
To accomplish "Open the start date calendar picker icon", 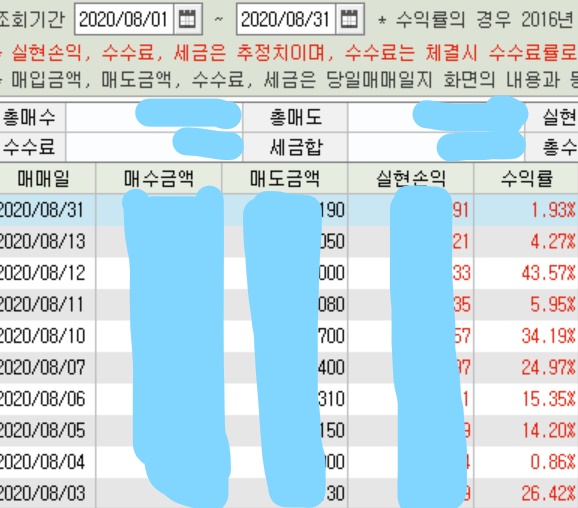I will [187, 19].
